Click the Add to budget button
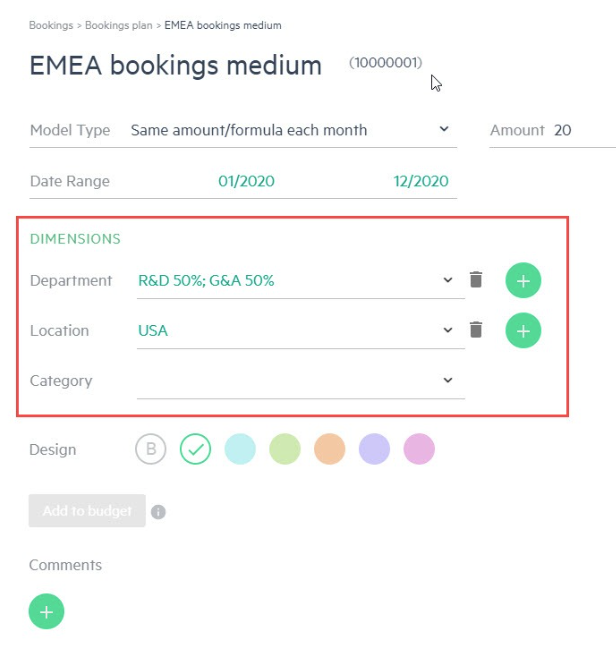The height and width of the screenshot is (650, 616). pos(87,511)
